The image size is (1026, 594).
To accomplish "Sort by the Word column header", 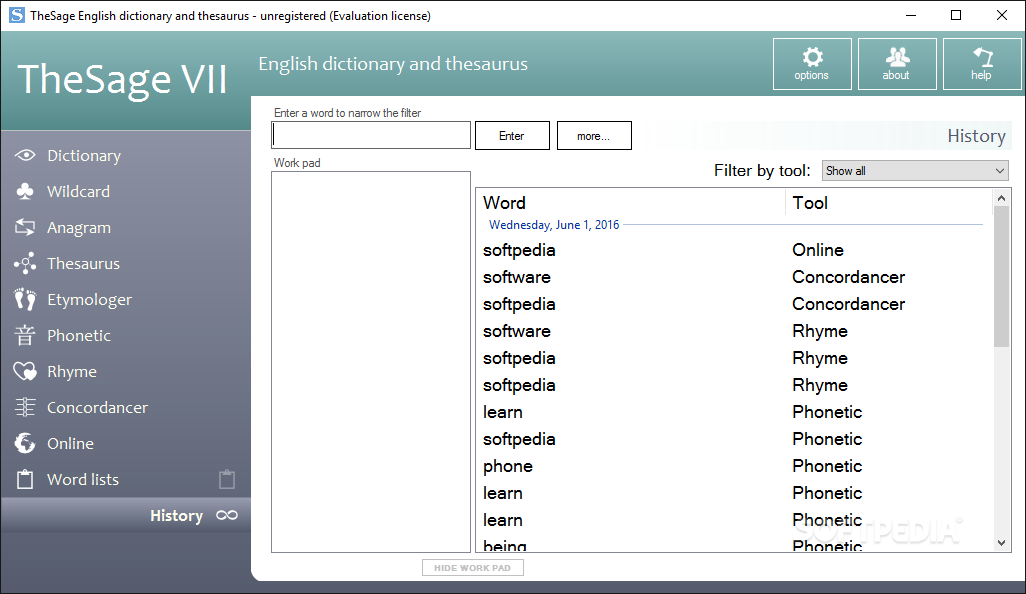I will pos(631,203).
